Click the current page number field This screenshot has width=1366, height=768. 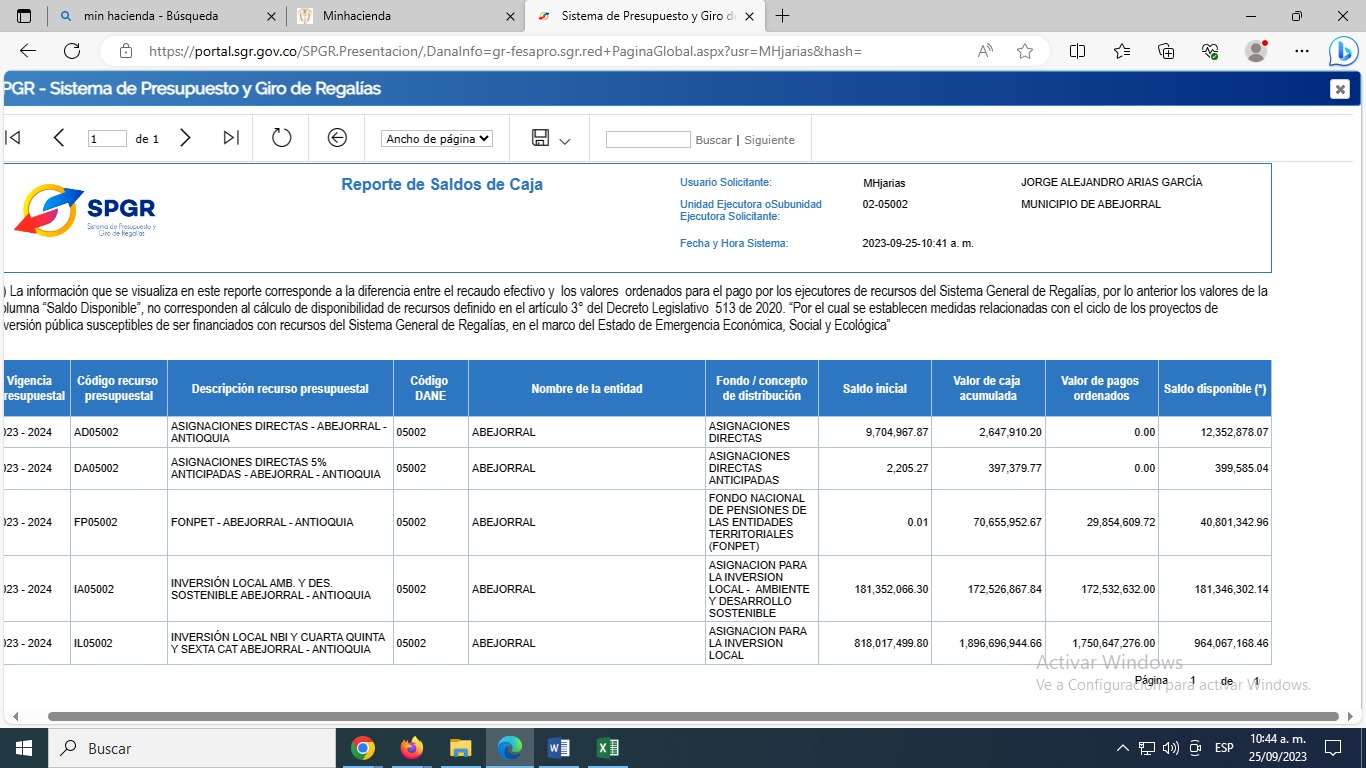107,139
